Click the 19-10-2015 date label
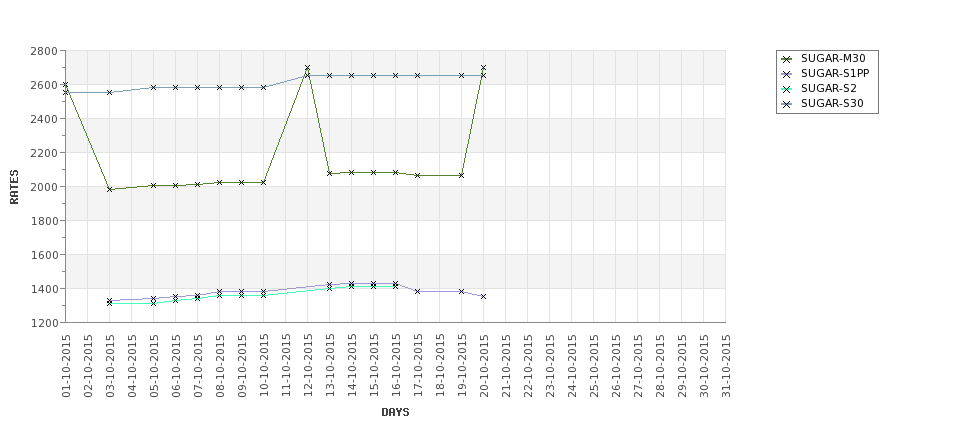The image size is (975, 429). (x=461, y=366)
